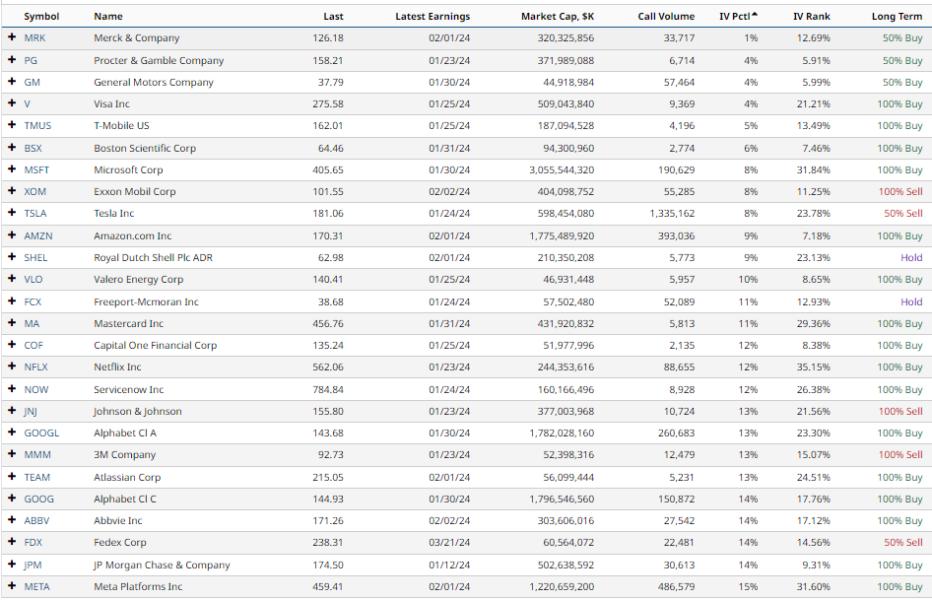Expand the GOOGL row details

coord(12,432)
